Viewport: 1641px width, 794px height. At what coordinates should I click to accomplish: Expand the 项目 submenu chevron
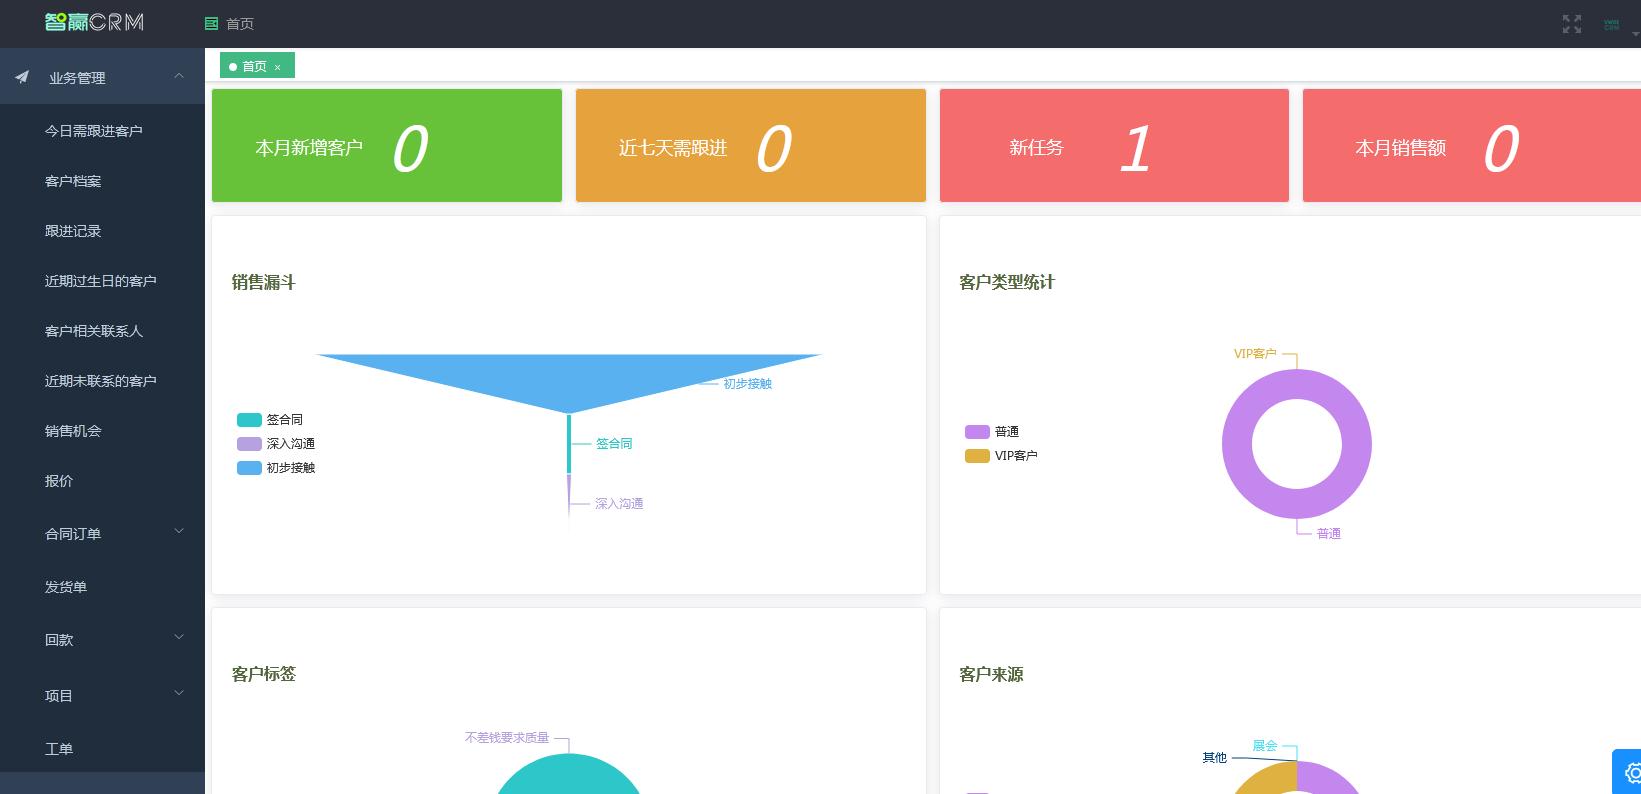179,693
